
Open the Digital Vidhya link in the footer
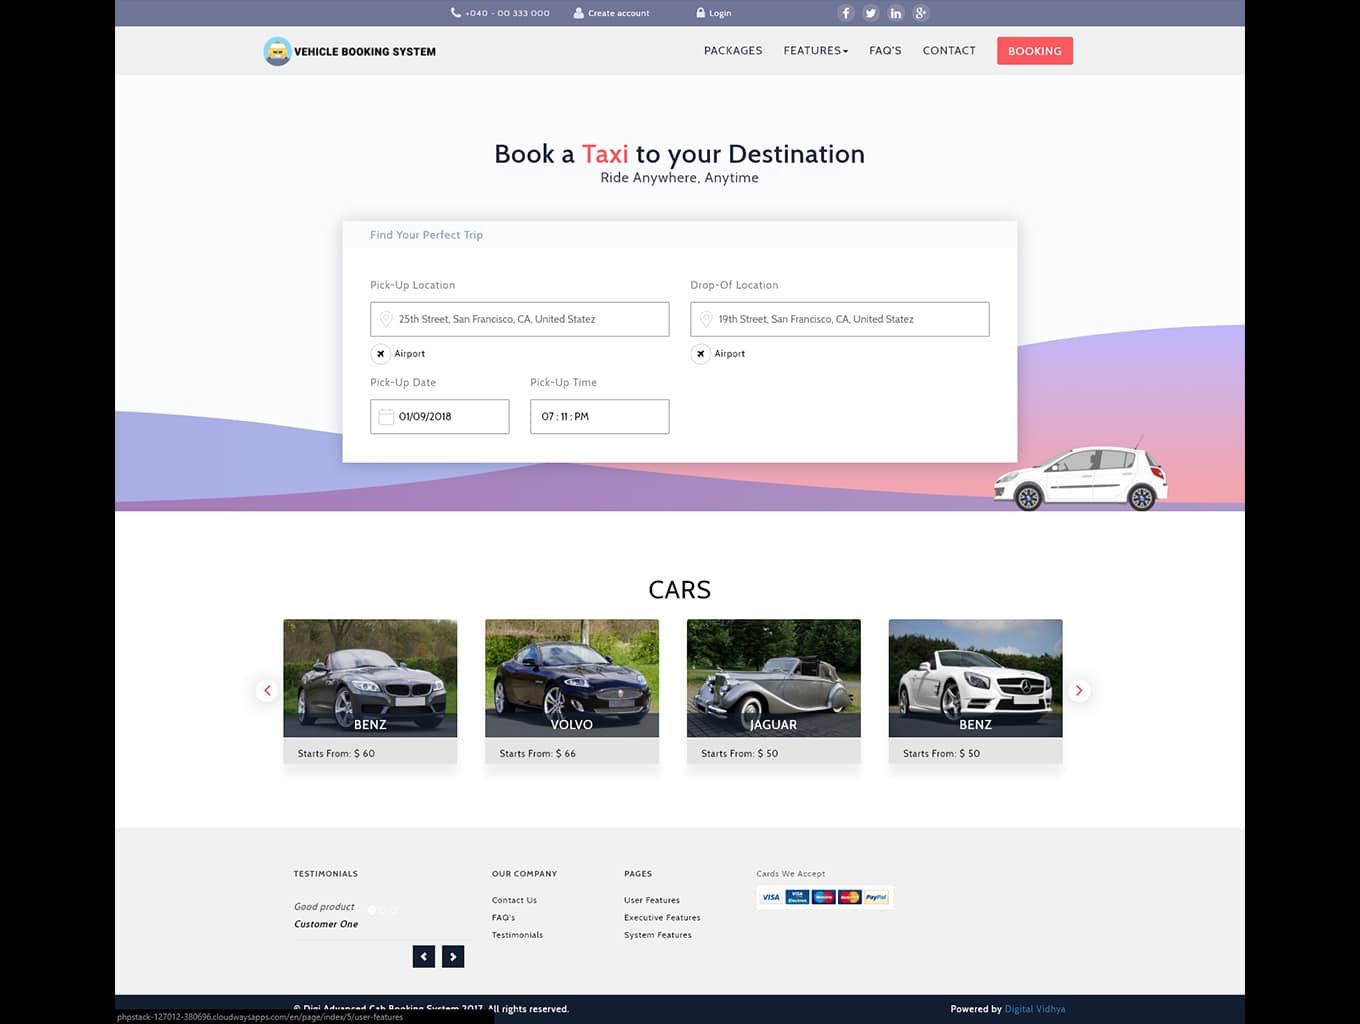tap(1035, 1008)
